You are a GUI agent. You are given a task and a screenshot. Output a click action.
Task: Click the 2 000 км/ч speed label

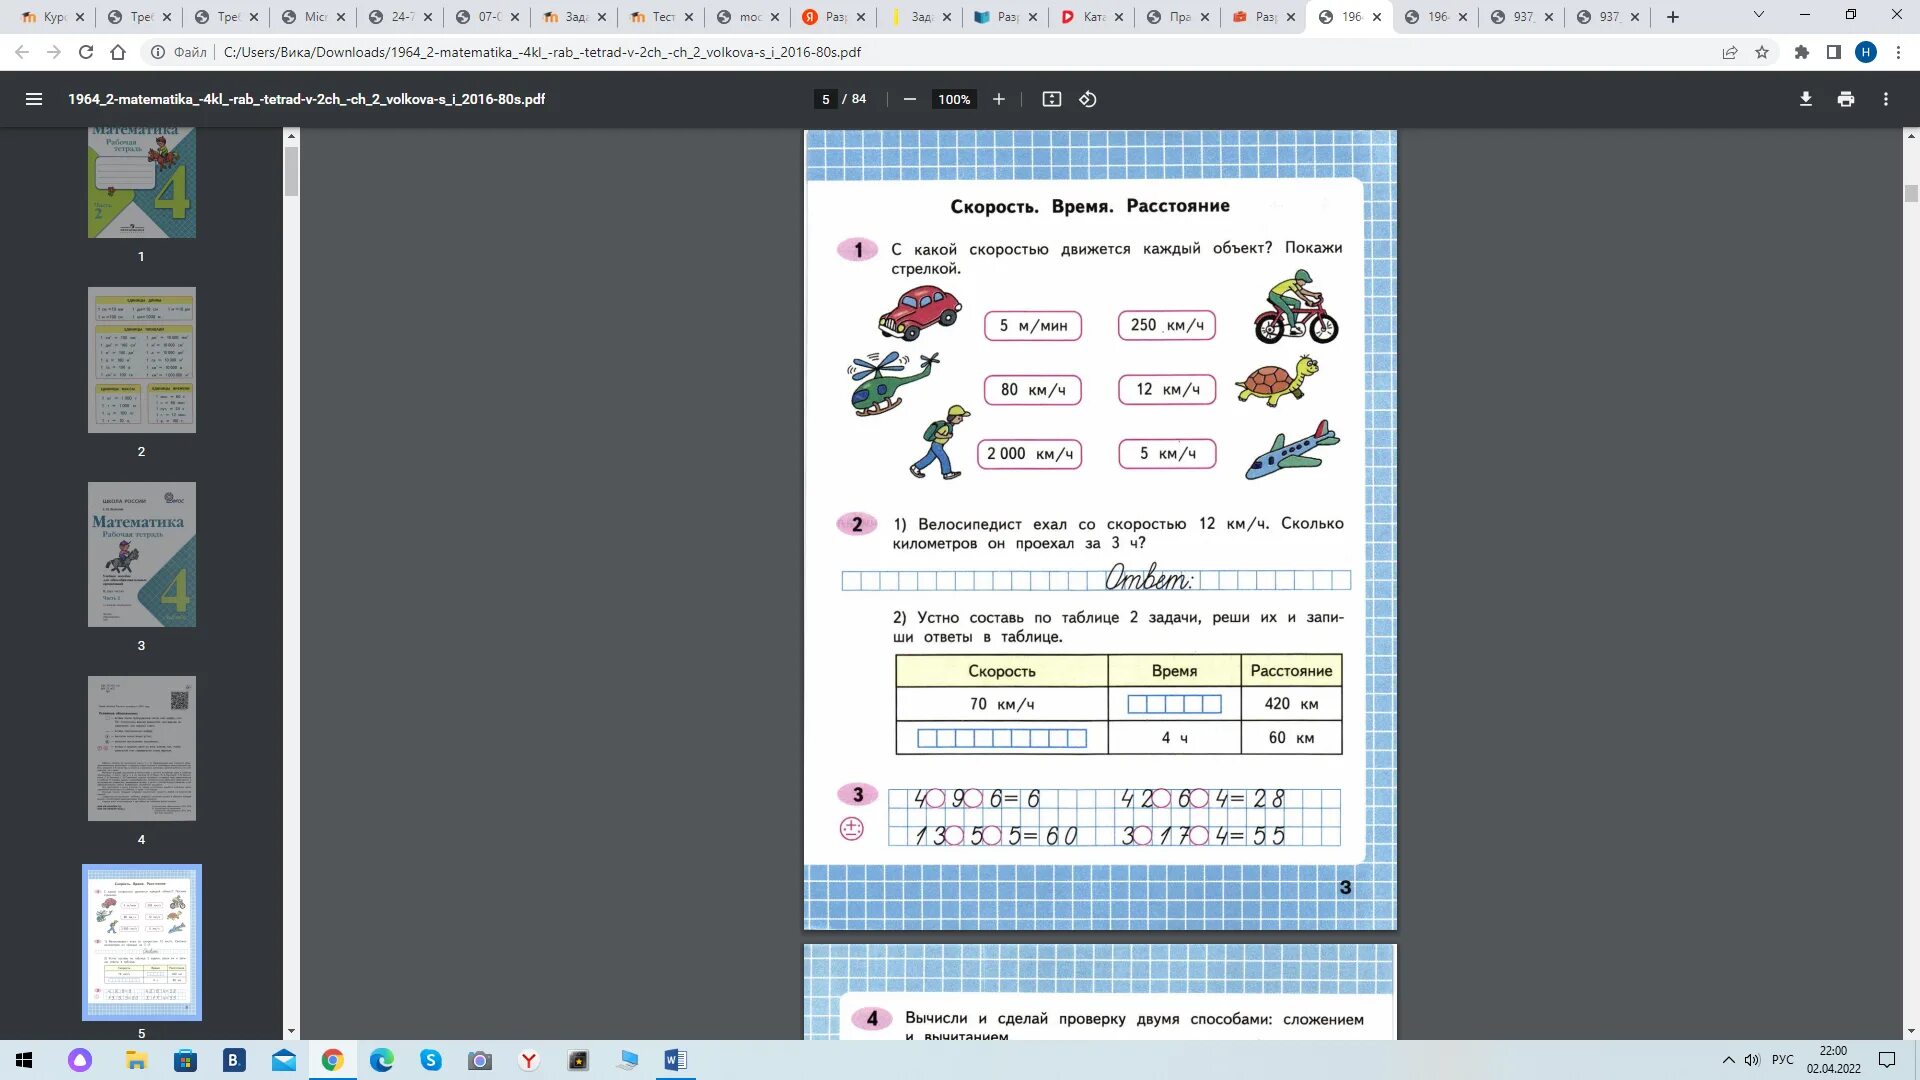click(1030, 454)
